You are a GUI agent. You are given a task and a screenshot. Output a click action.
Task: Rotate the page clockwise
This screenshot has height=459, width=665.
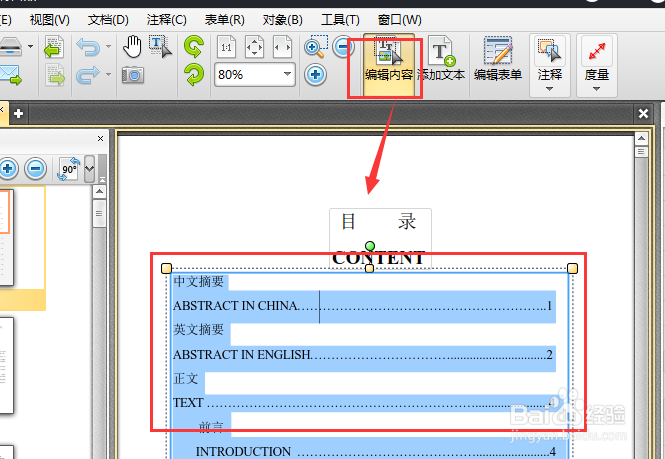(194, 75)
